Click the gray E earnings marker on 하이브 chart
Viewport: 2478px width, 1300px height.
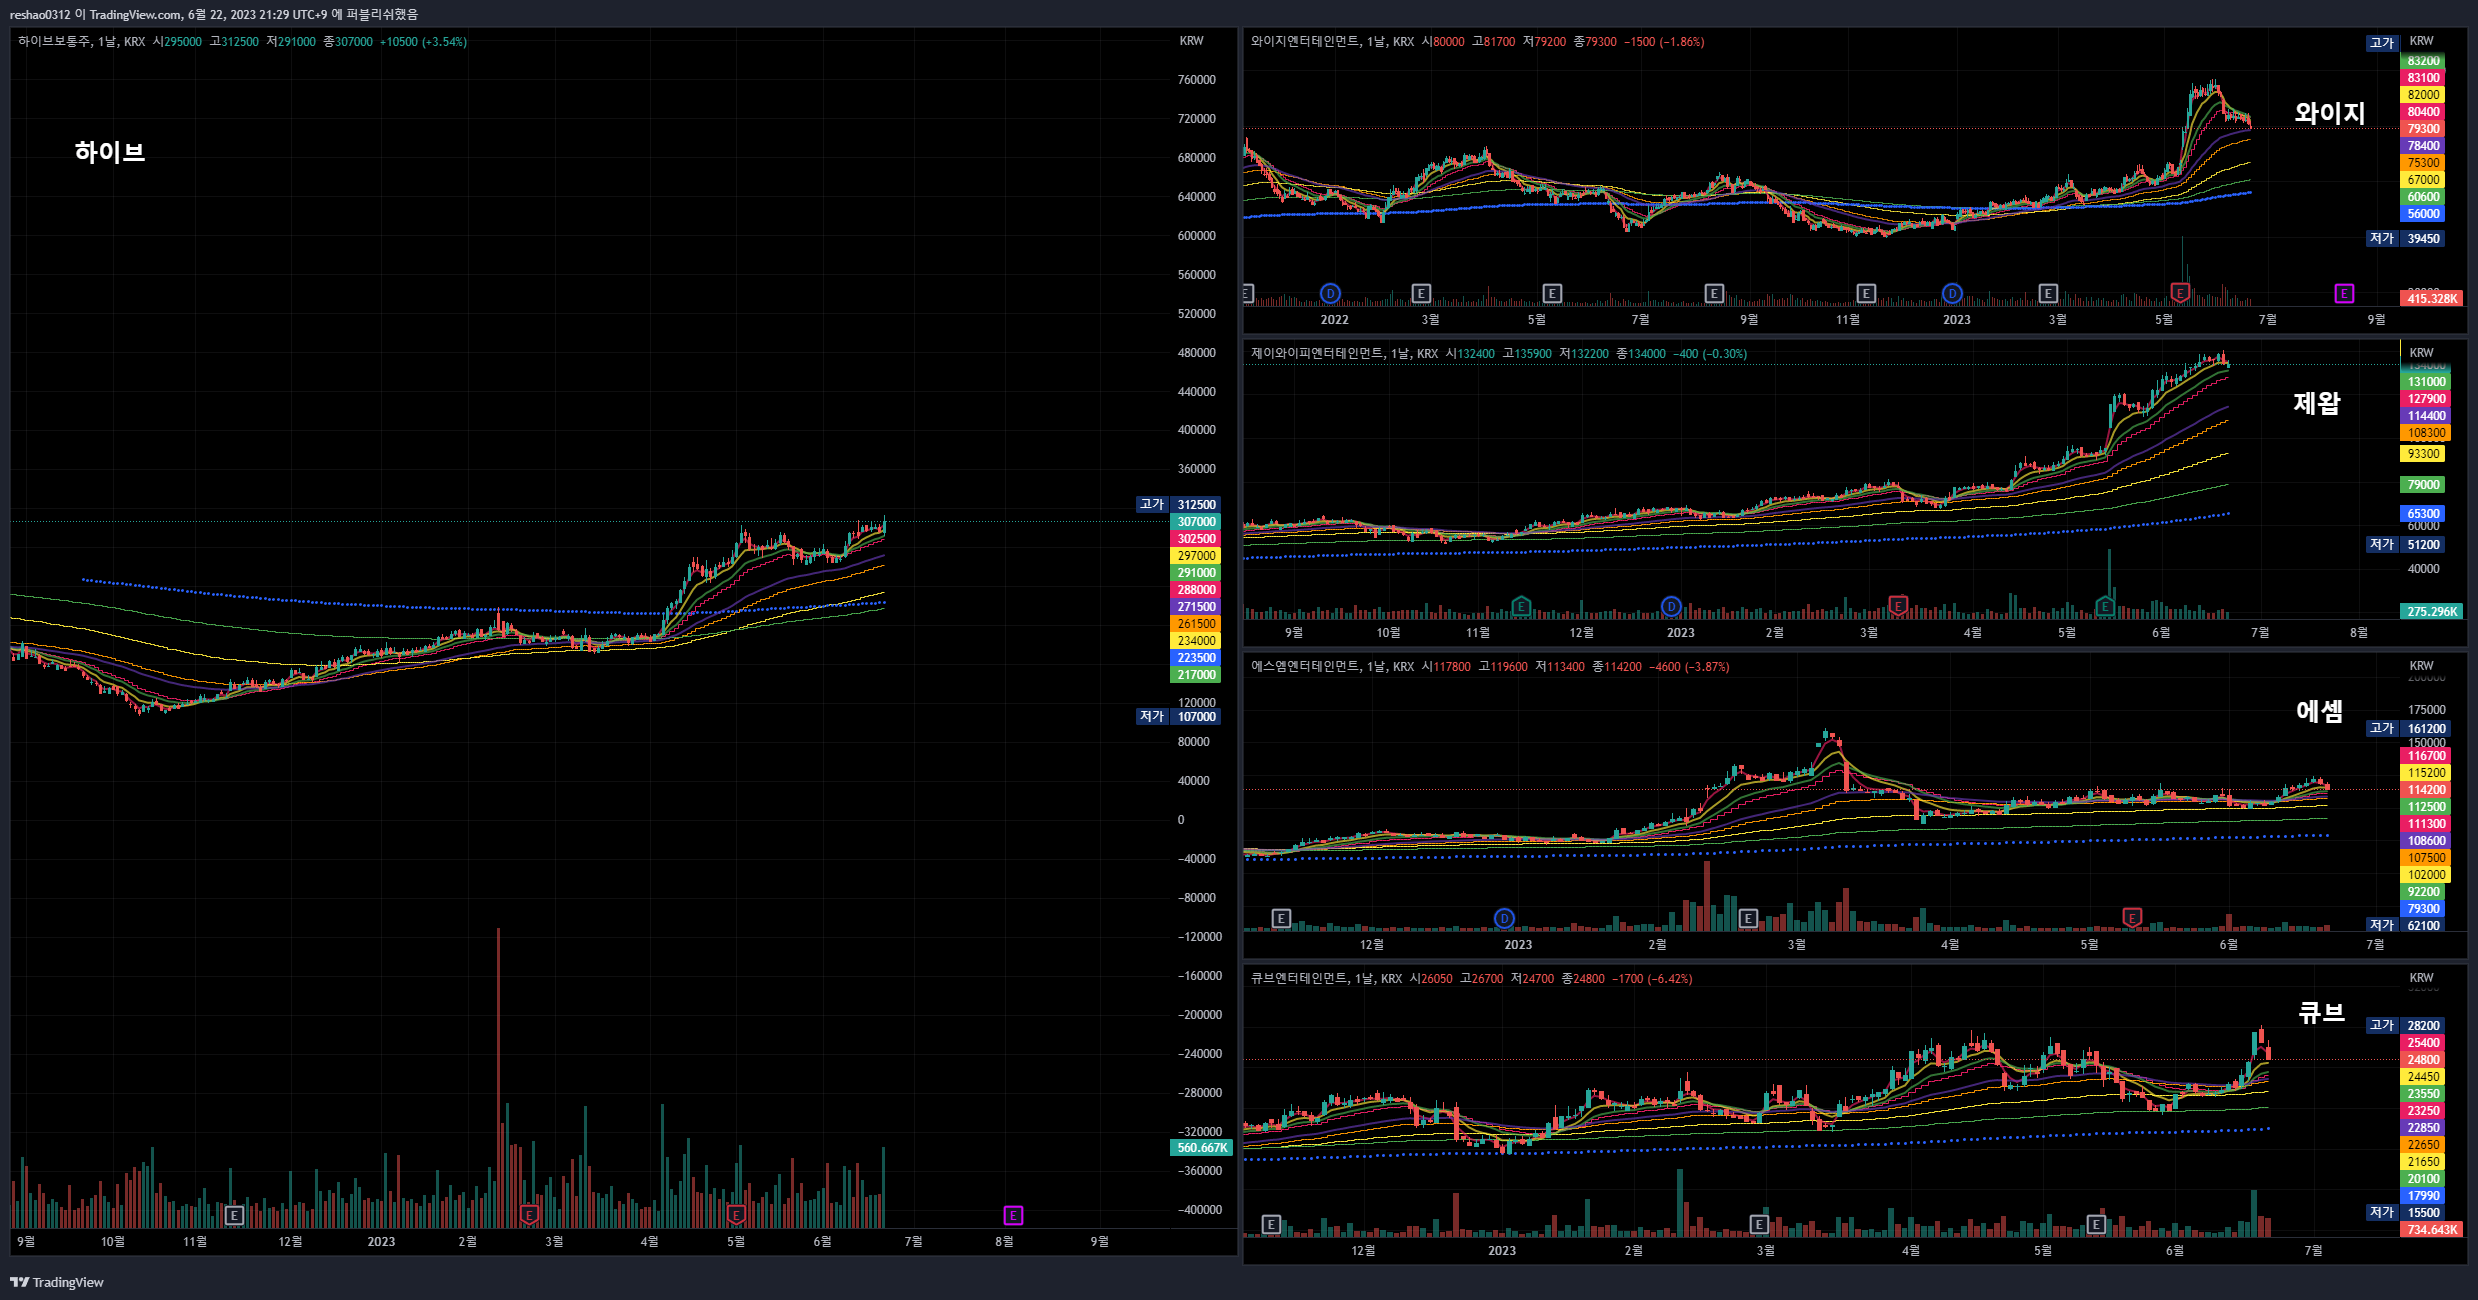[234, 1215]
